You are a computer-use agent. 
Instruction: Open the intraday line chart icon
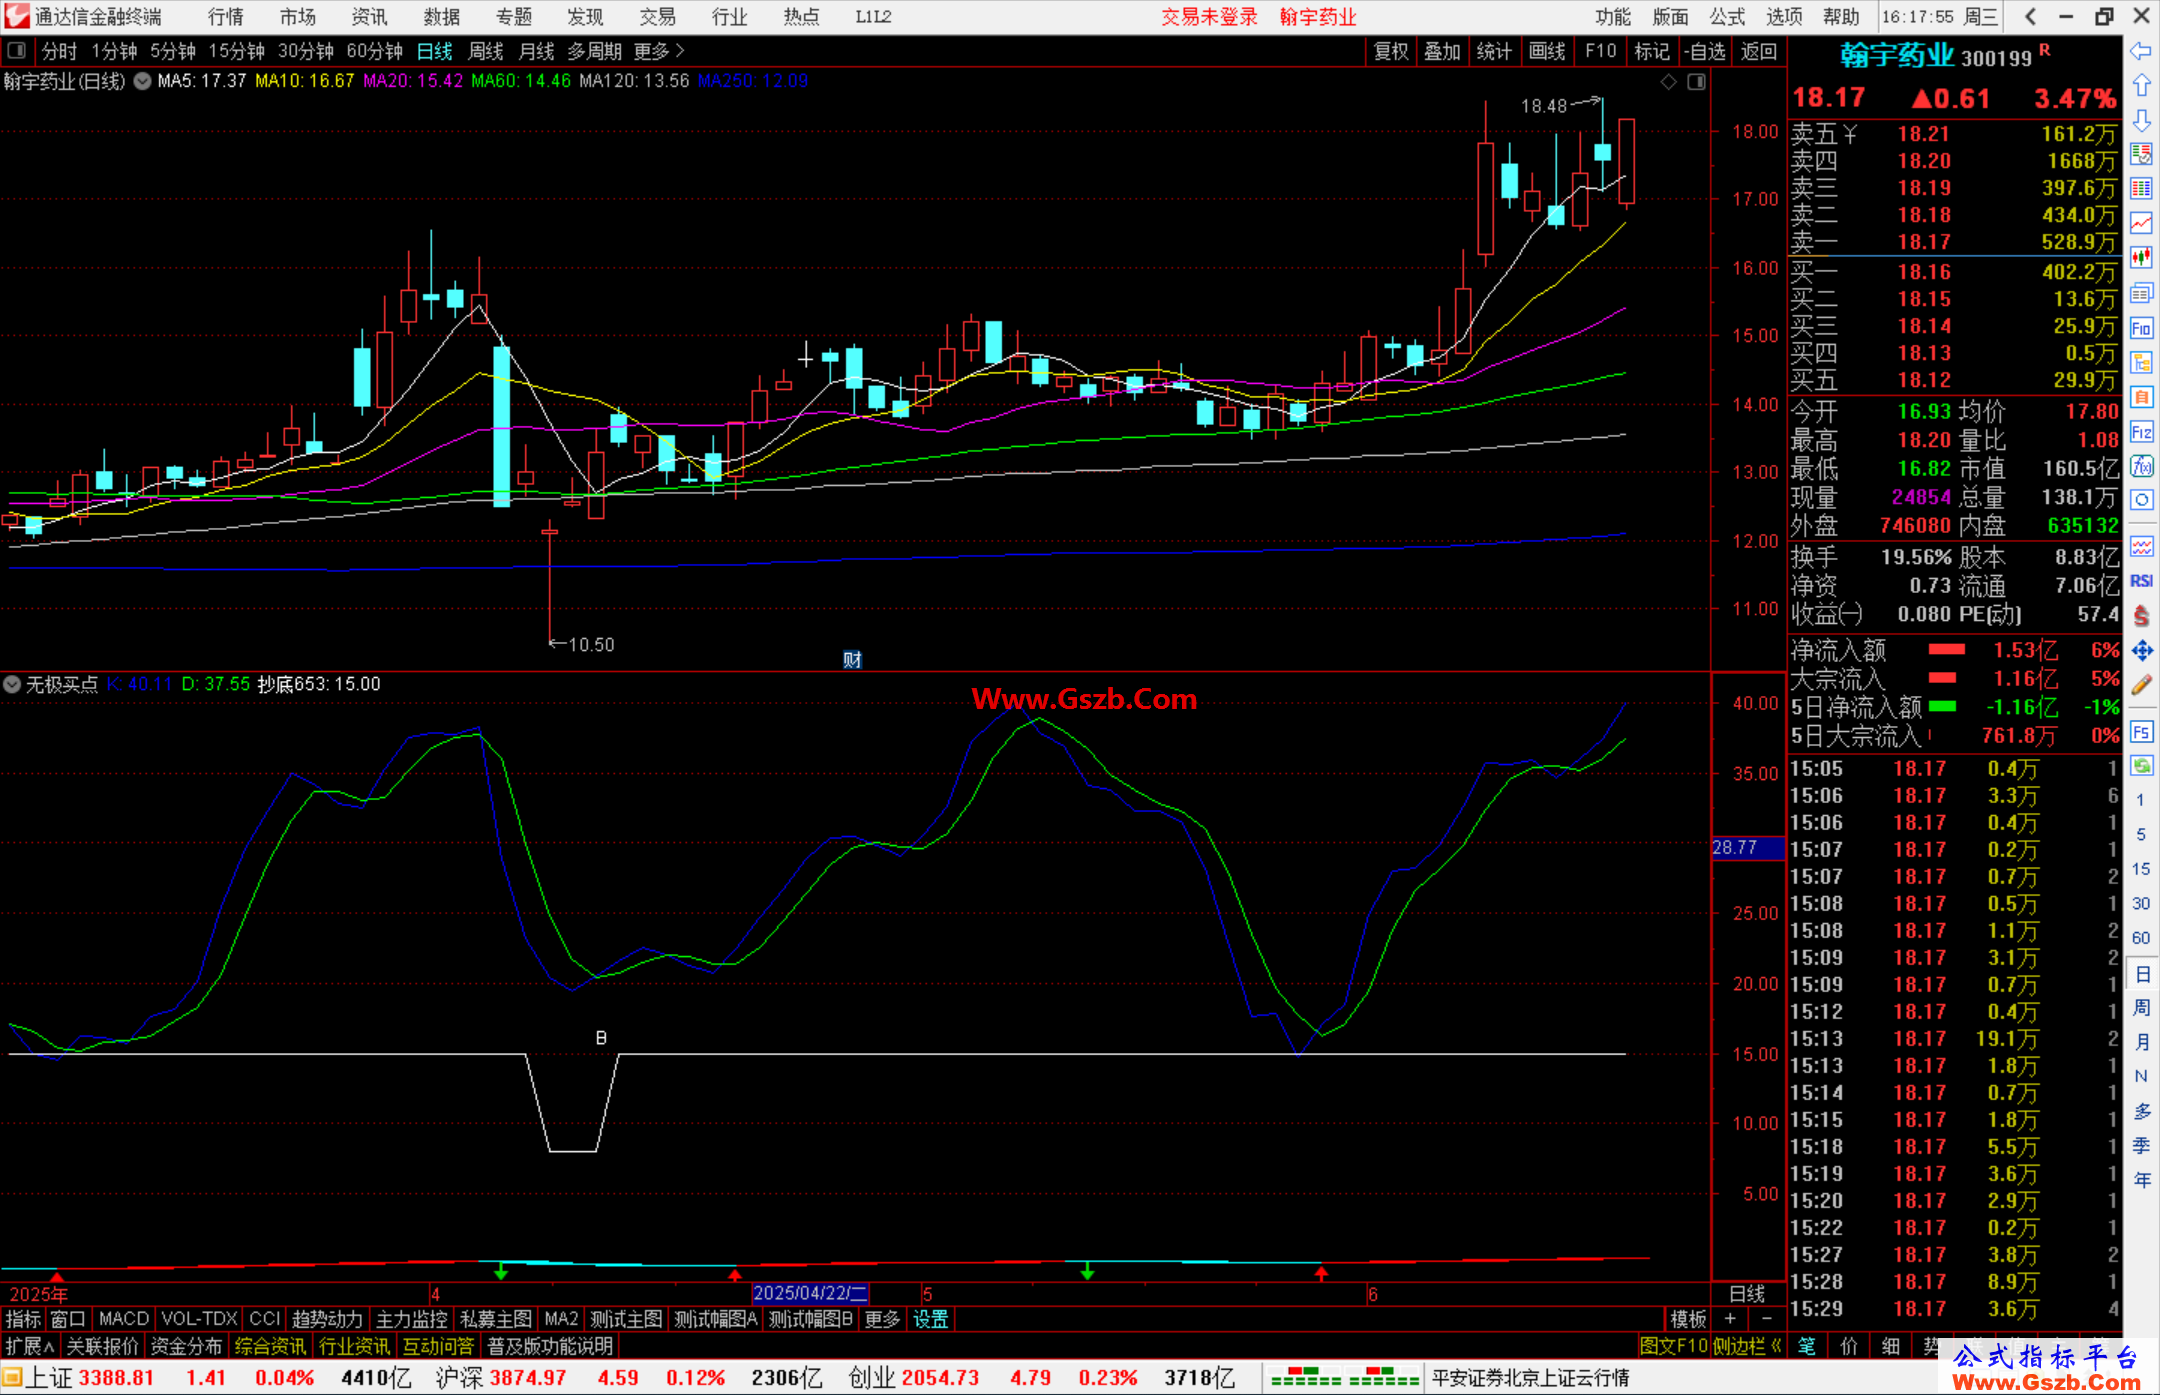point(2141,223)
